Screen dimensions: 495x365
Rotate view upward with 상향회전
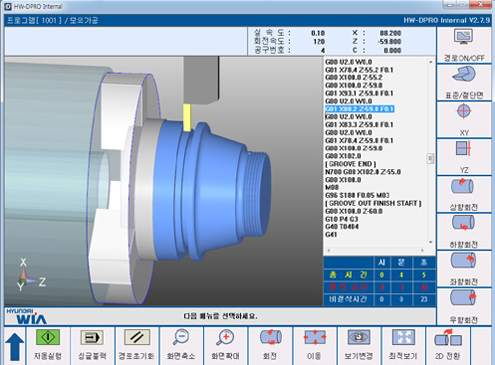462,186
